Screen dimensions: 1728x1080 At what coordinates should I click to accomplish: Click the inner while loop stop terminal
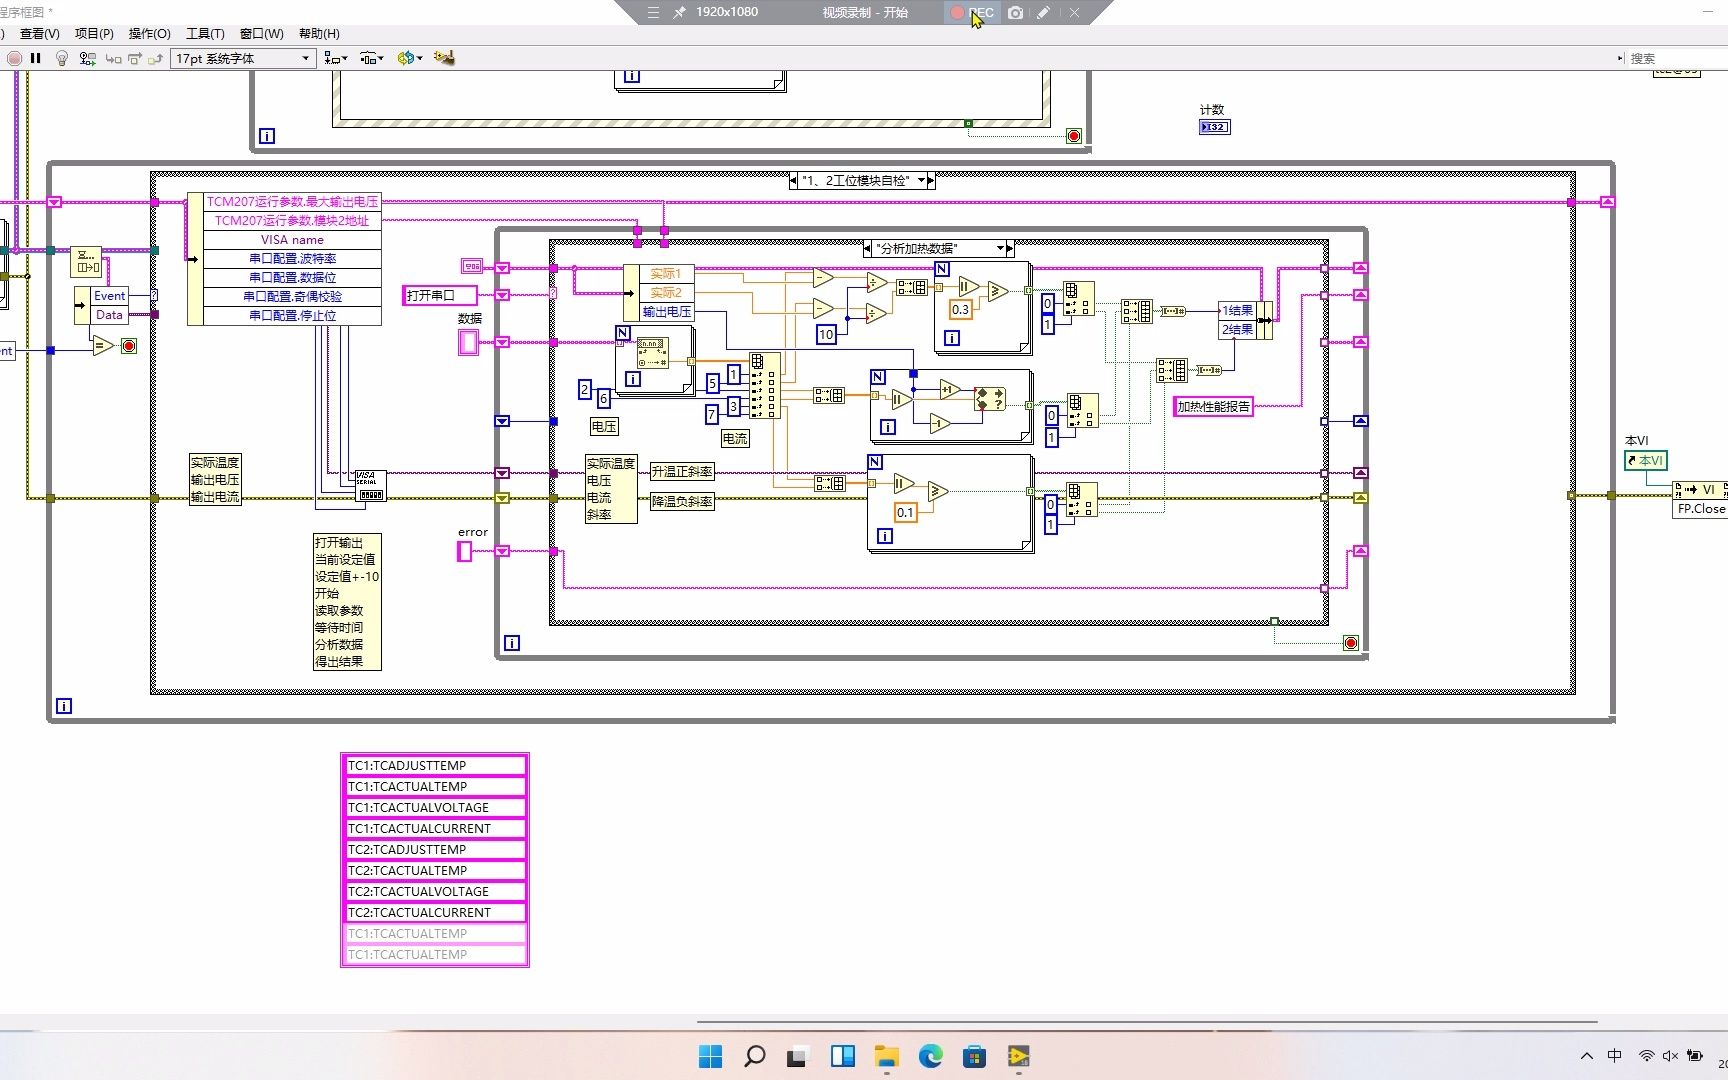(1351, 643)
